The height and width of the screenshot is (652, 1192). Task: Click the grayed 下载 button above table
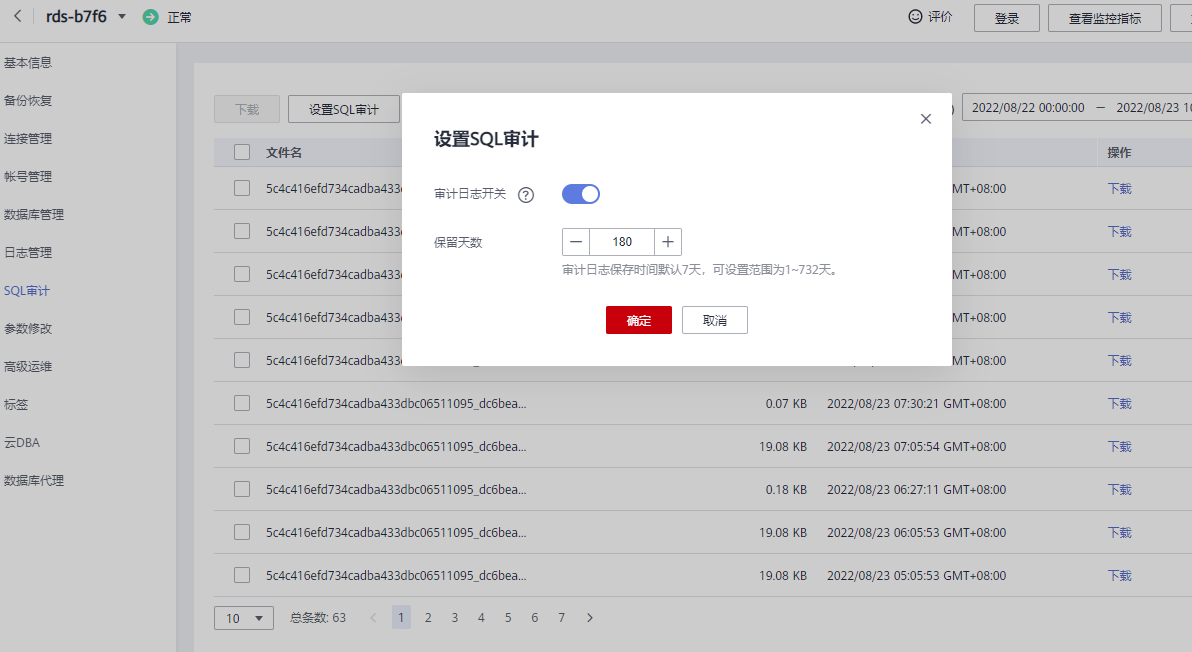tap(247, 109)
